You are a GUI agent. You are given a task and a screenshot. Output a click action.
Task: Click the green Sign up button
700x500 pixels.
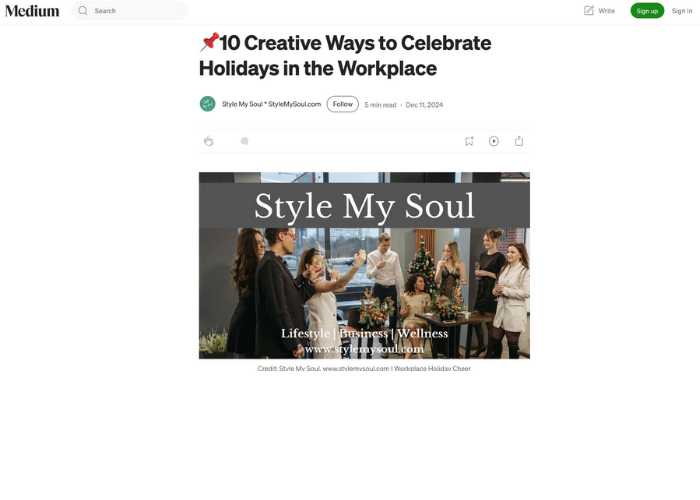click(x=647, y=11)
